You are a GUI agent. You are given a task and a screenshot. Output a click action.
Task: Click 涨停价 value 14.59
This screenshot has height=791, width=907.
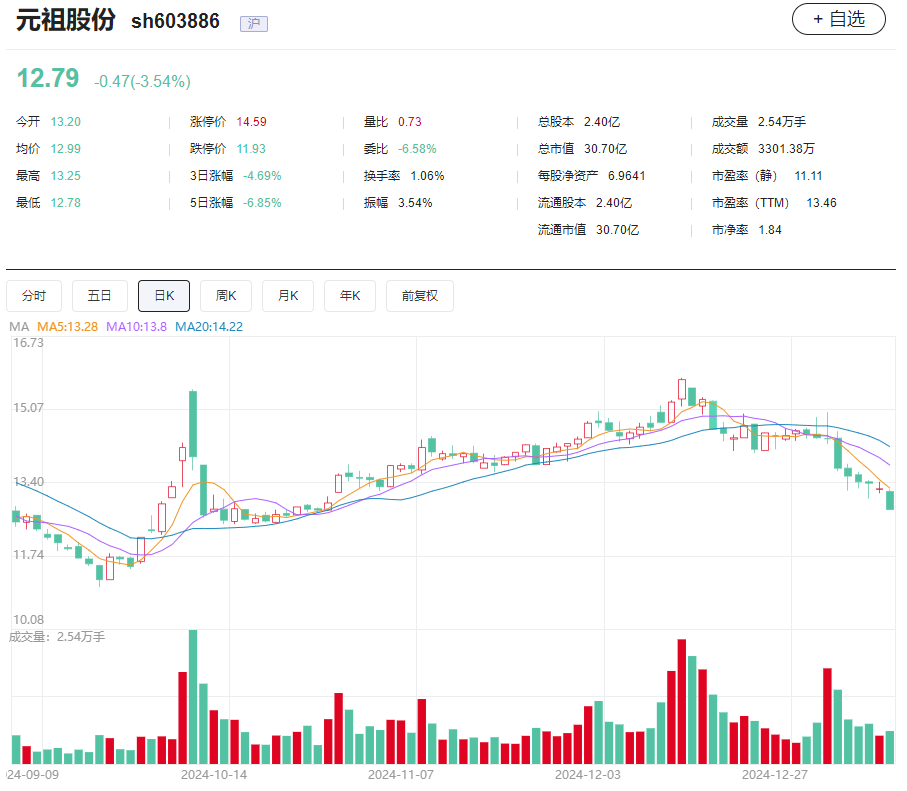[251, 122]
